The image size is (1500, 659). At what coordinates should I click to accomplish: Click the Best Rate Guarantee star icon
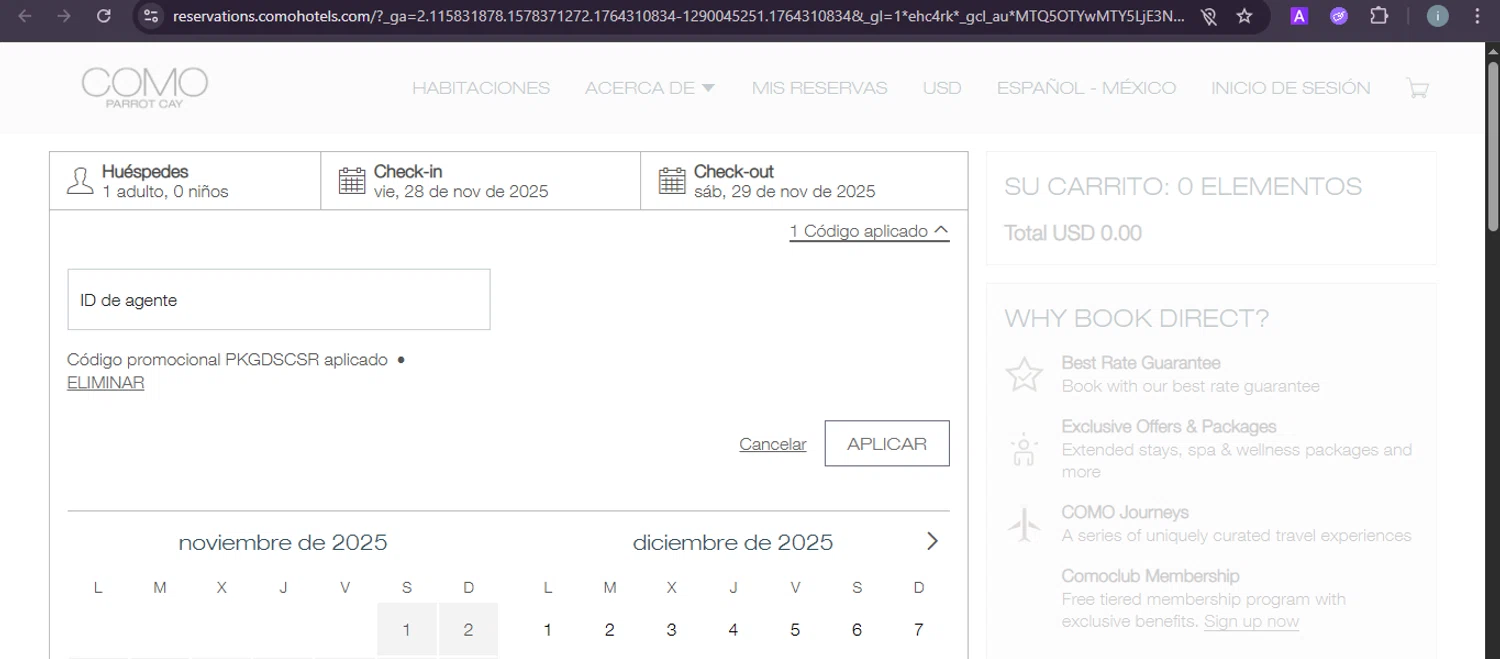[1024, 375]
